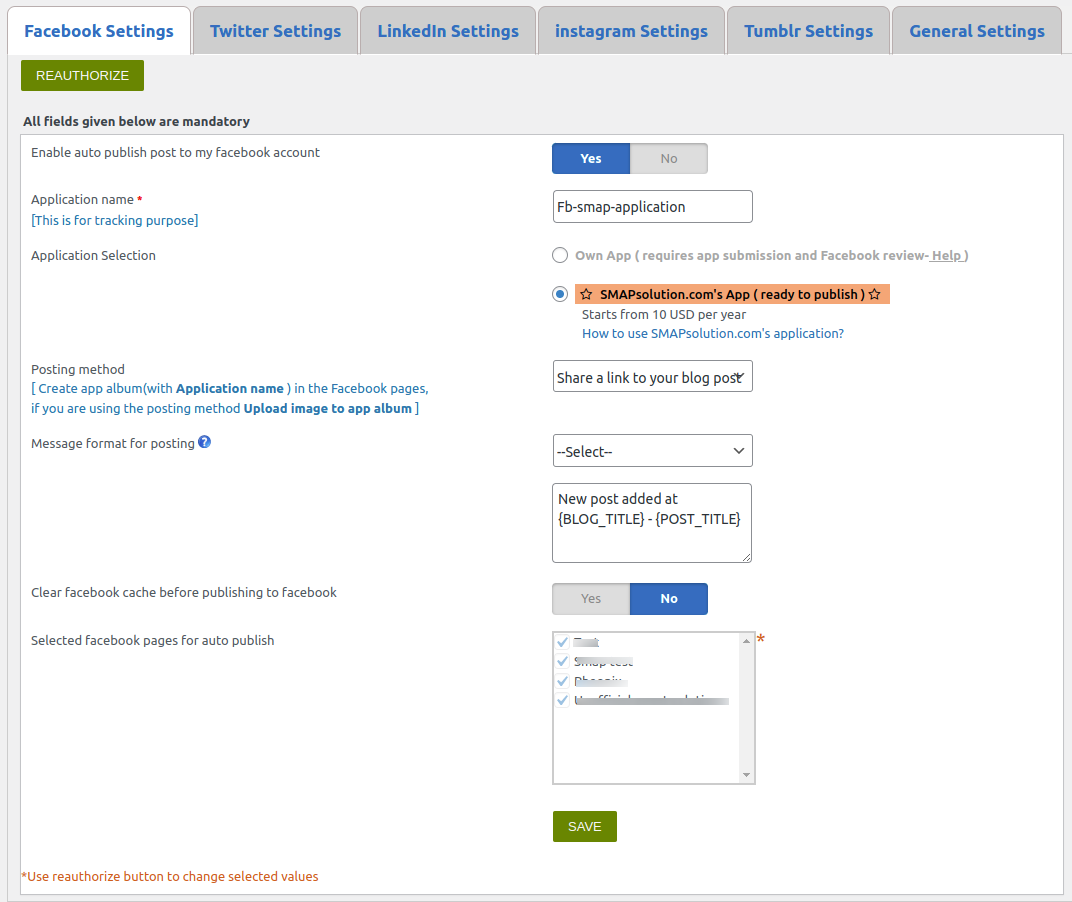Click the star icon after ready to publish
This screenshot has width=1072, height=902.
[874, 294]
